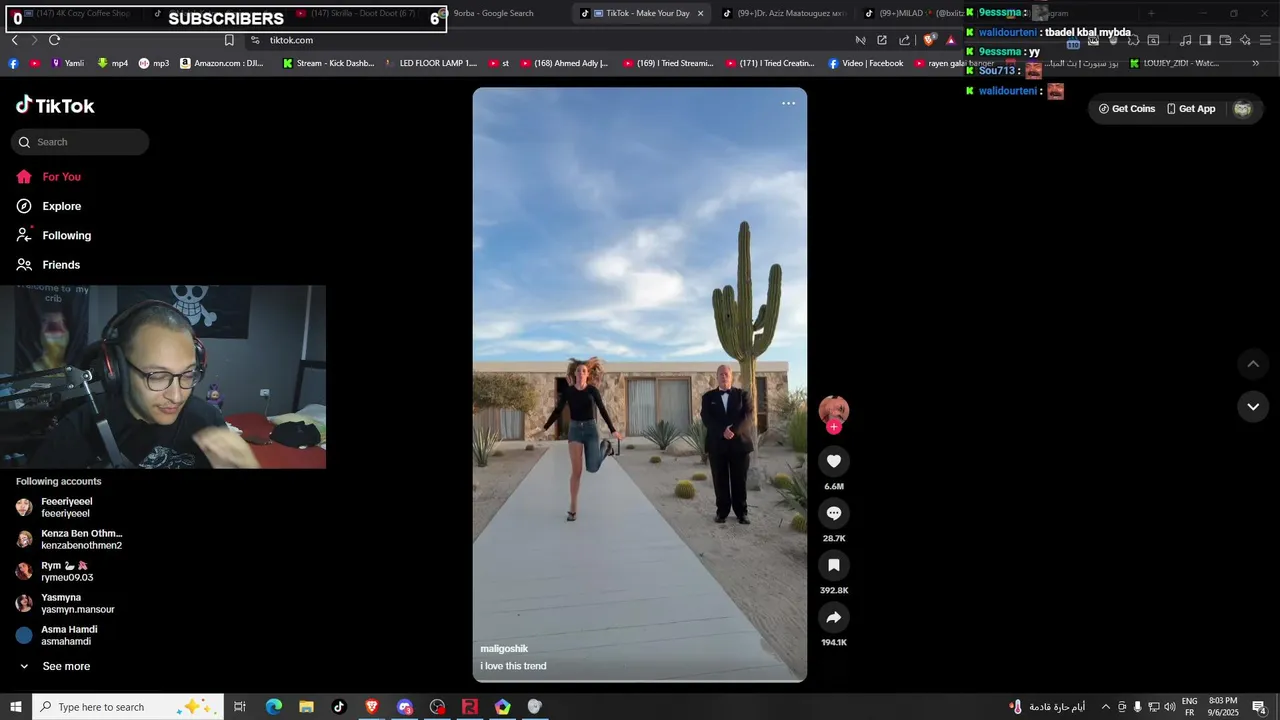This screenshot has height=720, width=1280.
Task: Open volume control in system tray
Action: (1170, 707)
